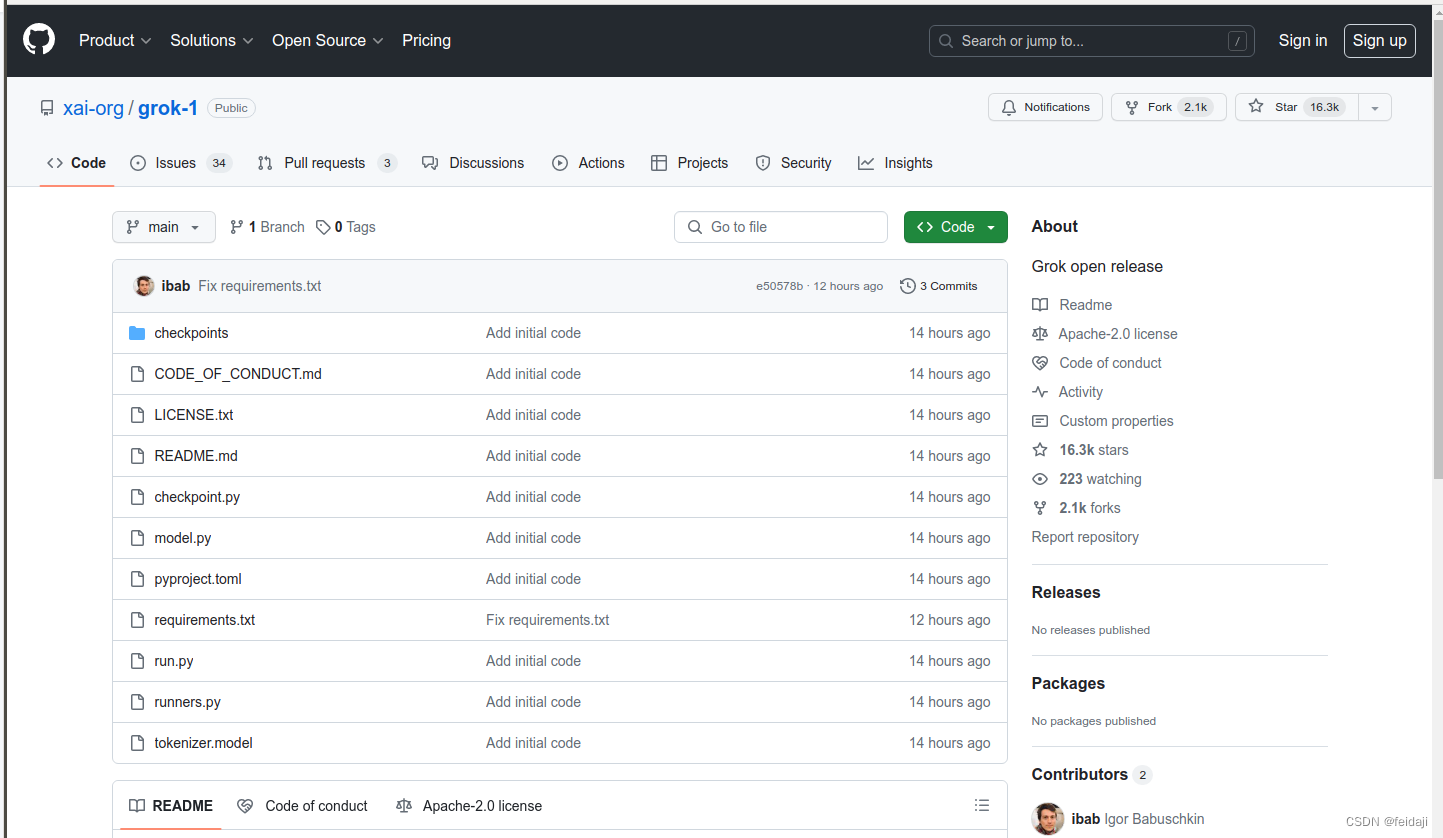The height and width of the screenshot is (838, 1443).
Task: Click the scale icon beside Apache-2.0 license
Action: point(1040,334)
